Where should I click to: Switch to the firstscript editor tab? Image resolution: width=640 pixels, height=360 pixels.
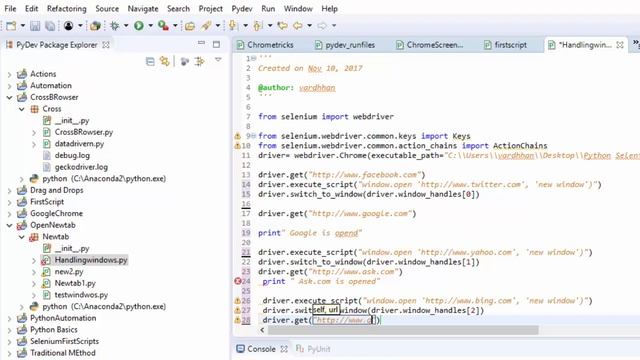(505, 45)
